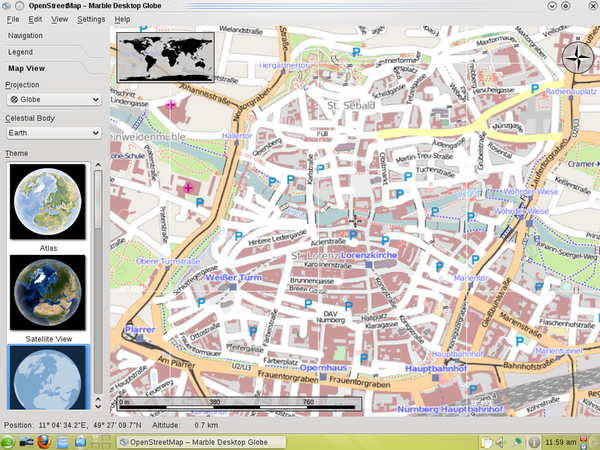Click the world overview mini map
This screenshot has width=600, height=450.
pos(165,57)
